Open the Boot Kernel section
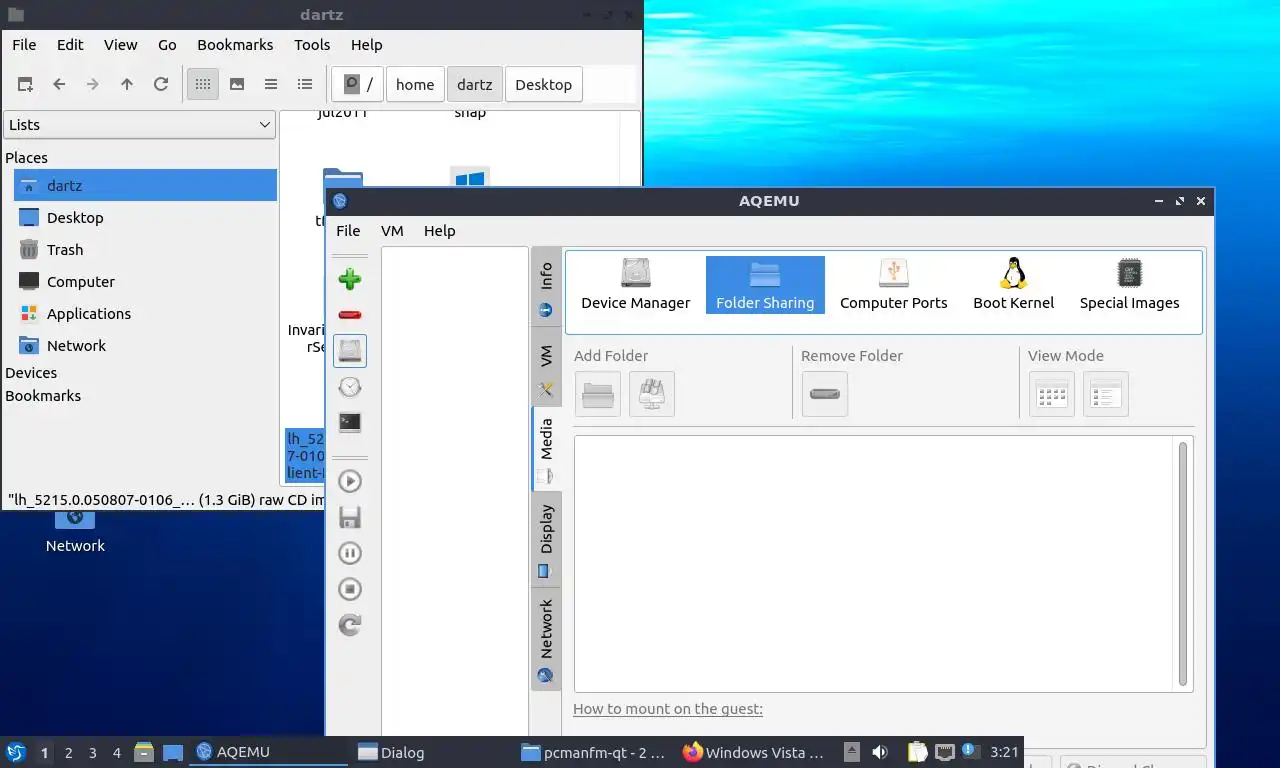1280x768 pixels. [x=1013, y=284]
